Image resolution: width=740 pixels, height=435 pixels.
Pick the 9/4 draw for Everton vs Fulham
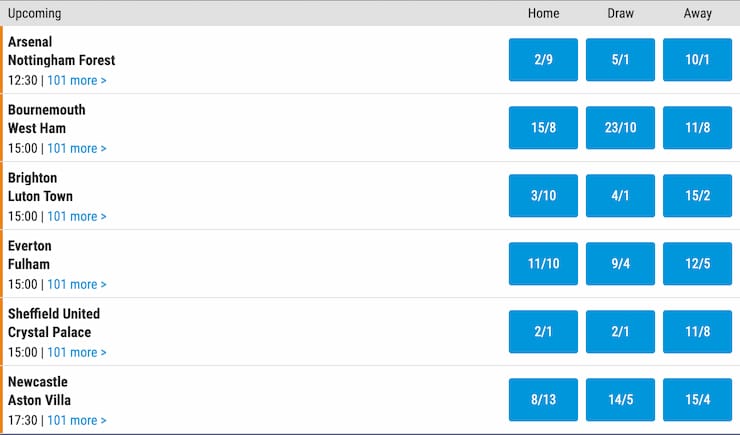[x=620, y=264]
